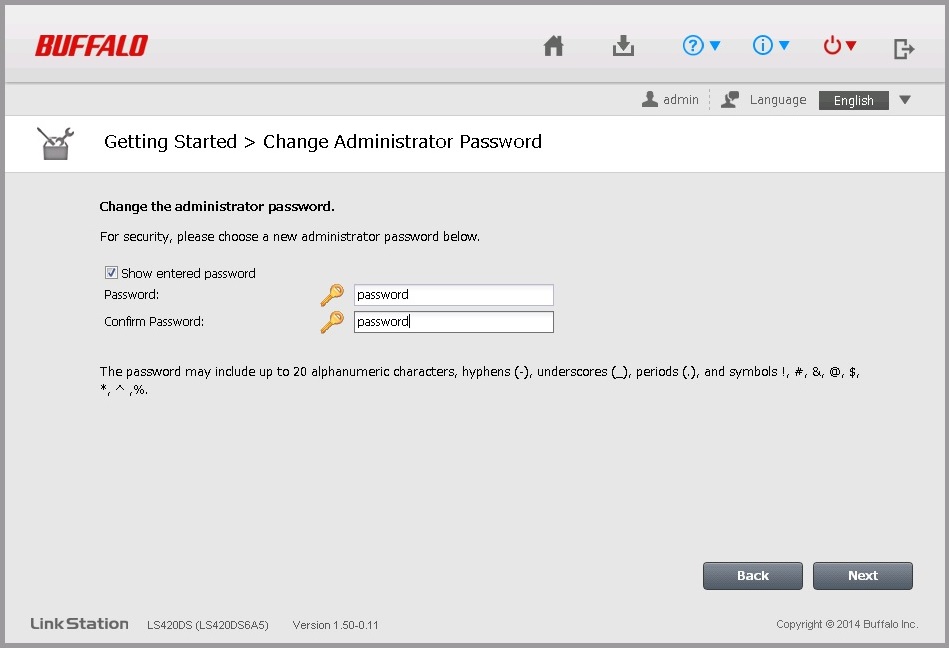Click the admin user icon
This screenshot has height=648, width=949.
point(649,99)
